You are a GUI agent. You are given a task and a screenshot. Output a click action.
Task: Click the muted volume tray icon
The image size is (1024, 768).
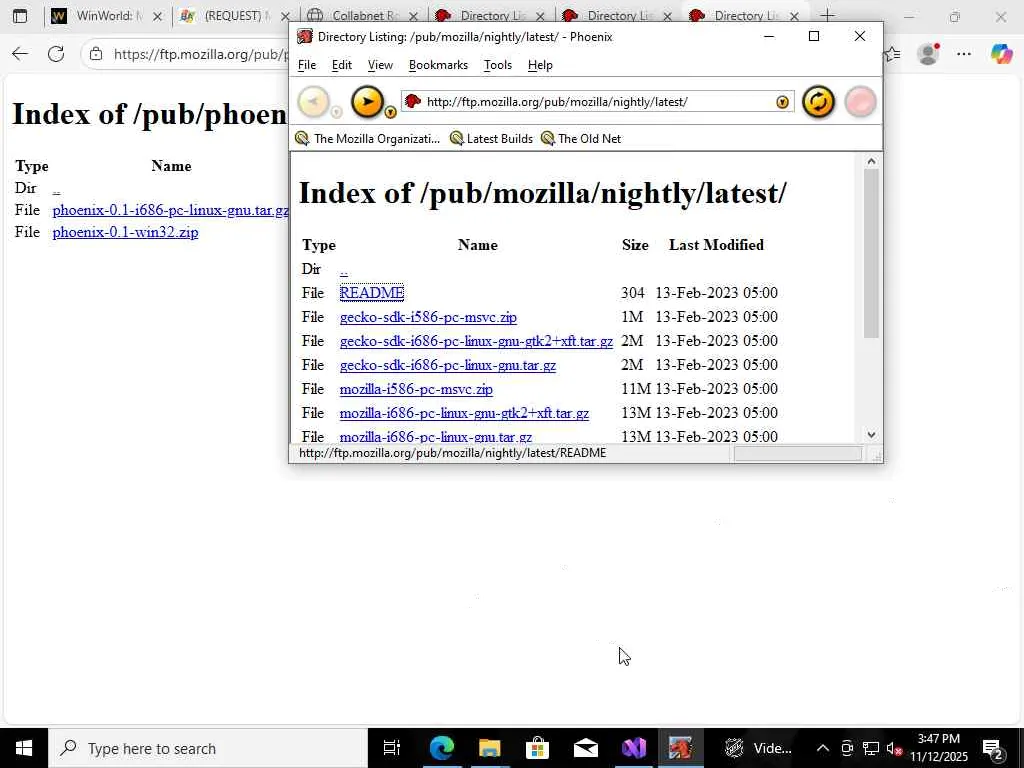[x=893, y=748]
